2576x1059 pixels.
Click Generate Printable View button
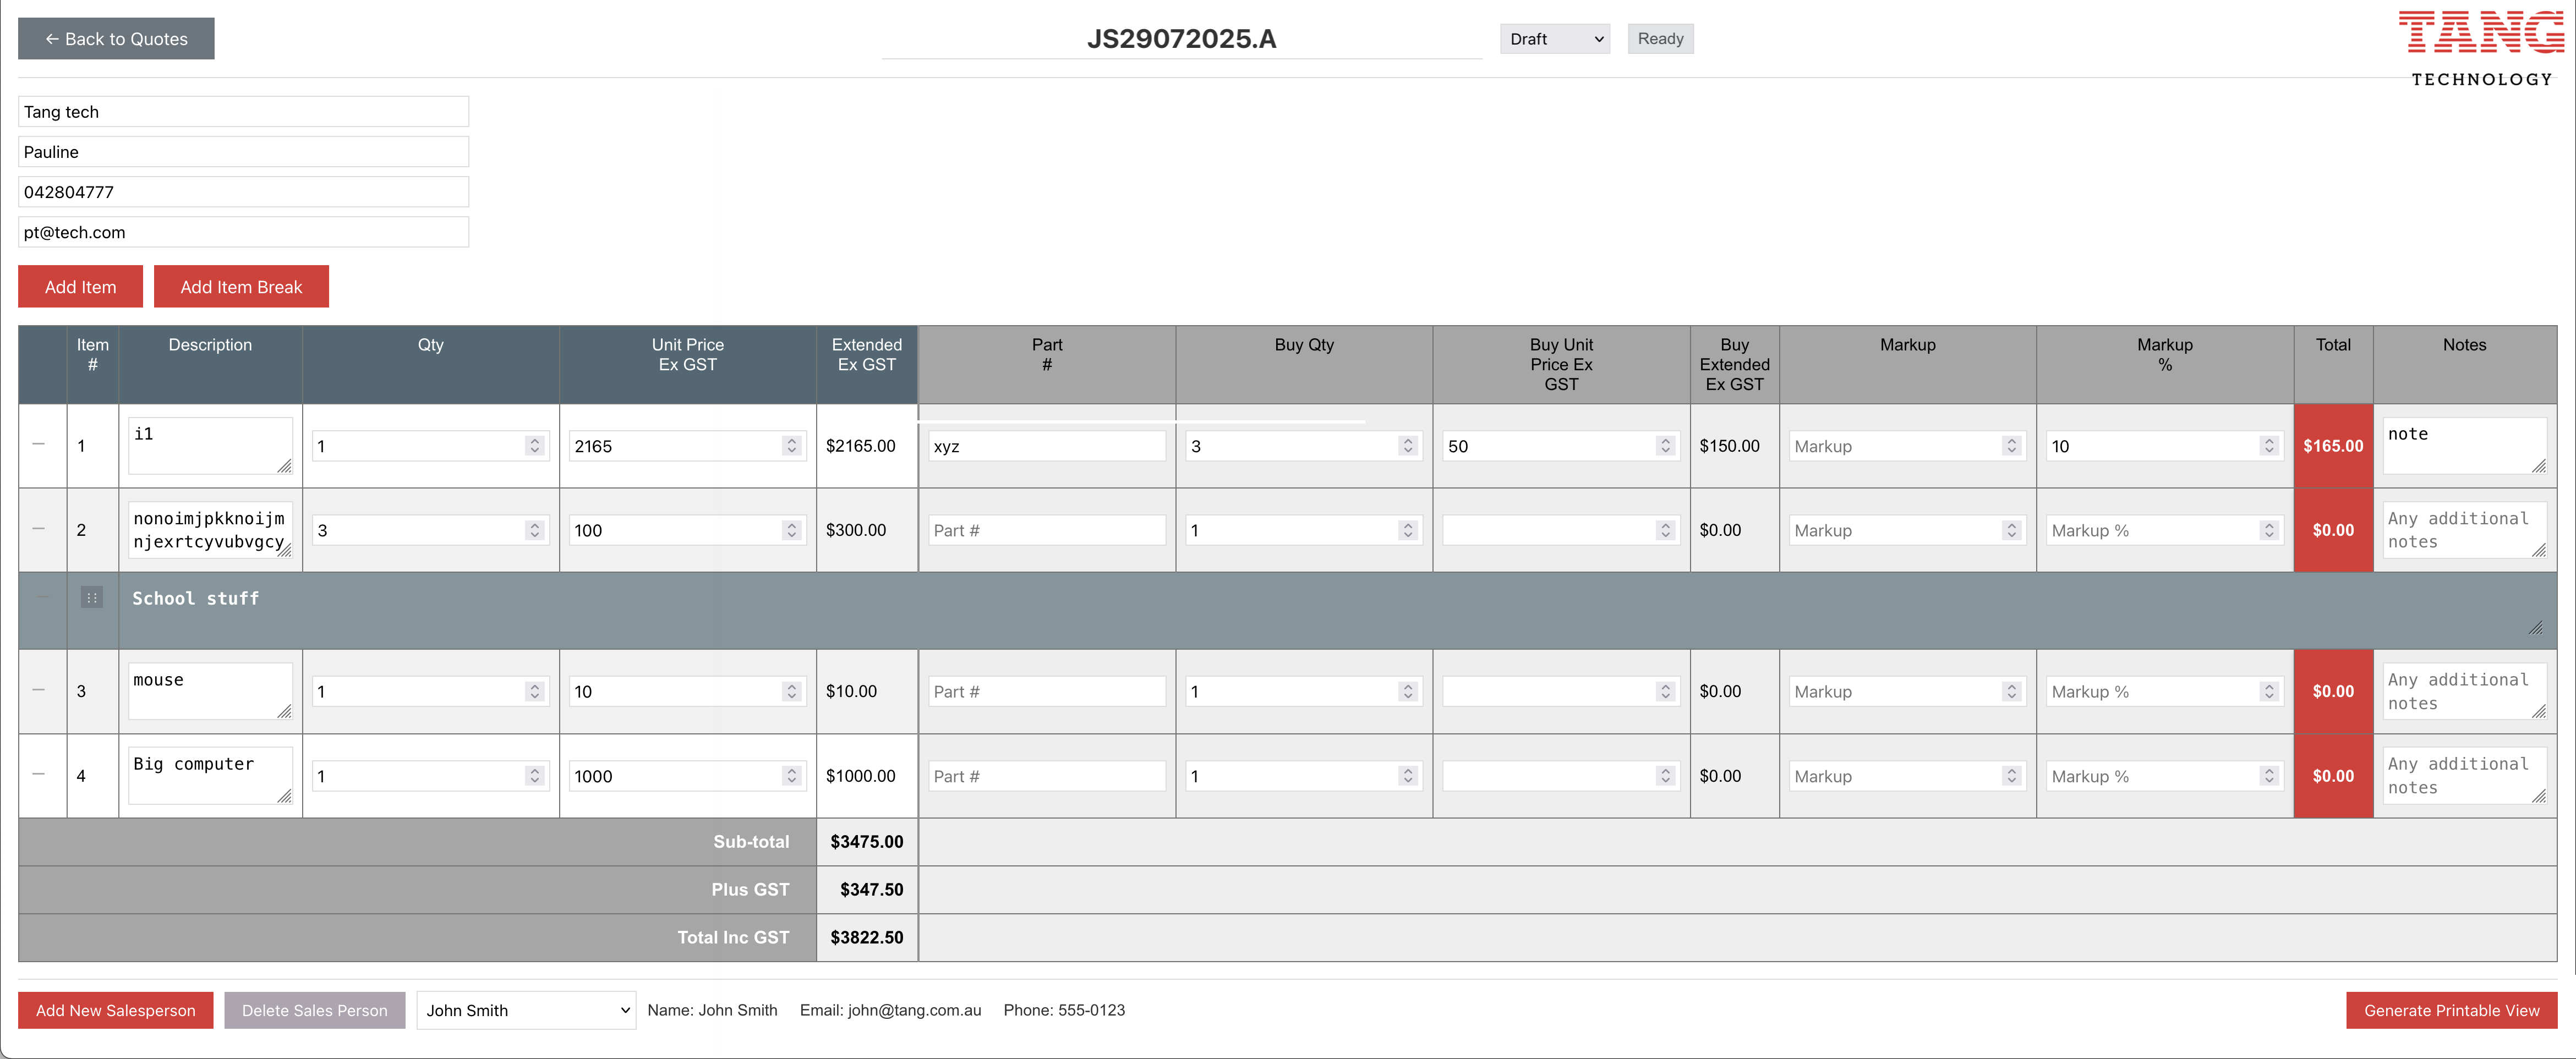pos(2450,1010)
